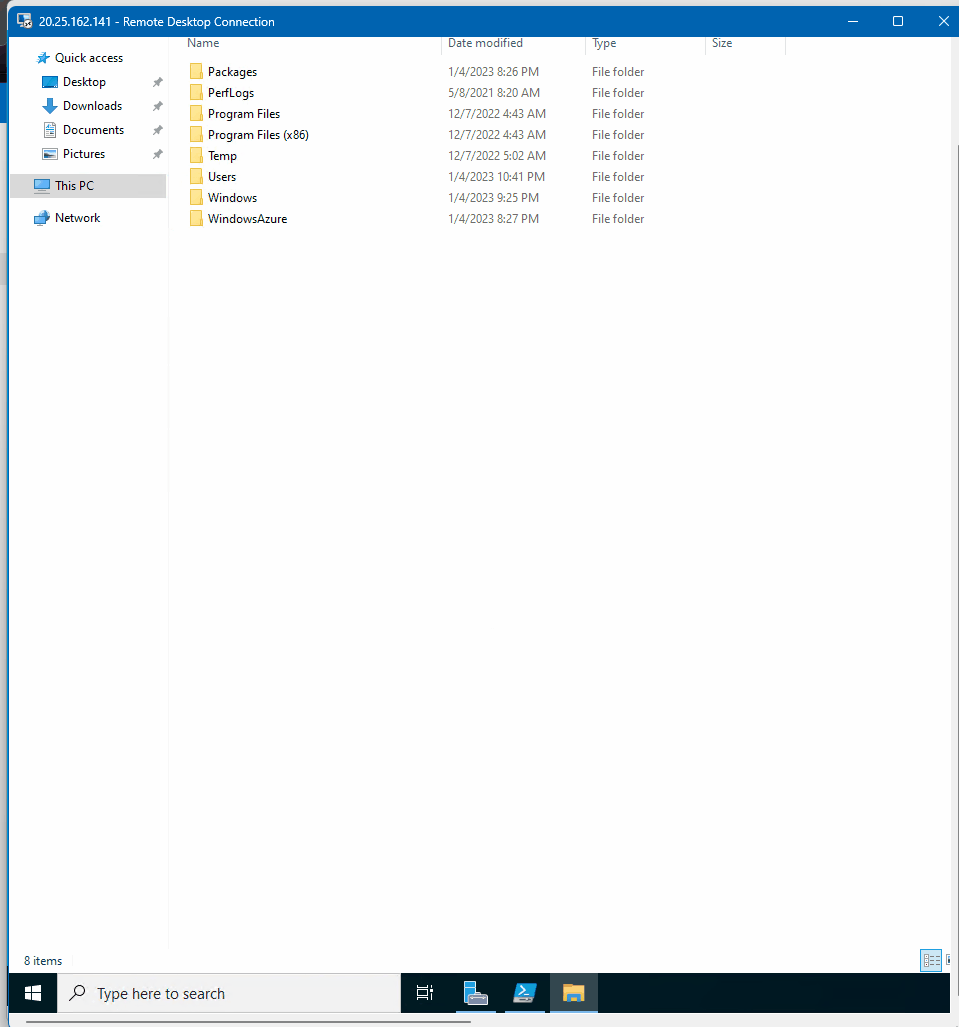Click the Network icon in sidebar
The height and width of the screenshot is (1027, 959).
(x=42, y=218)
